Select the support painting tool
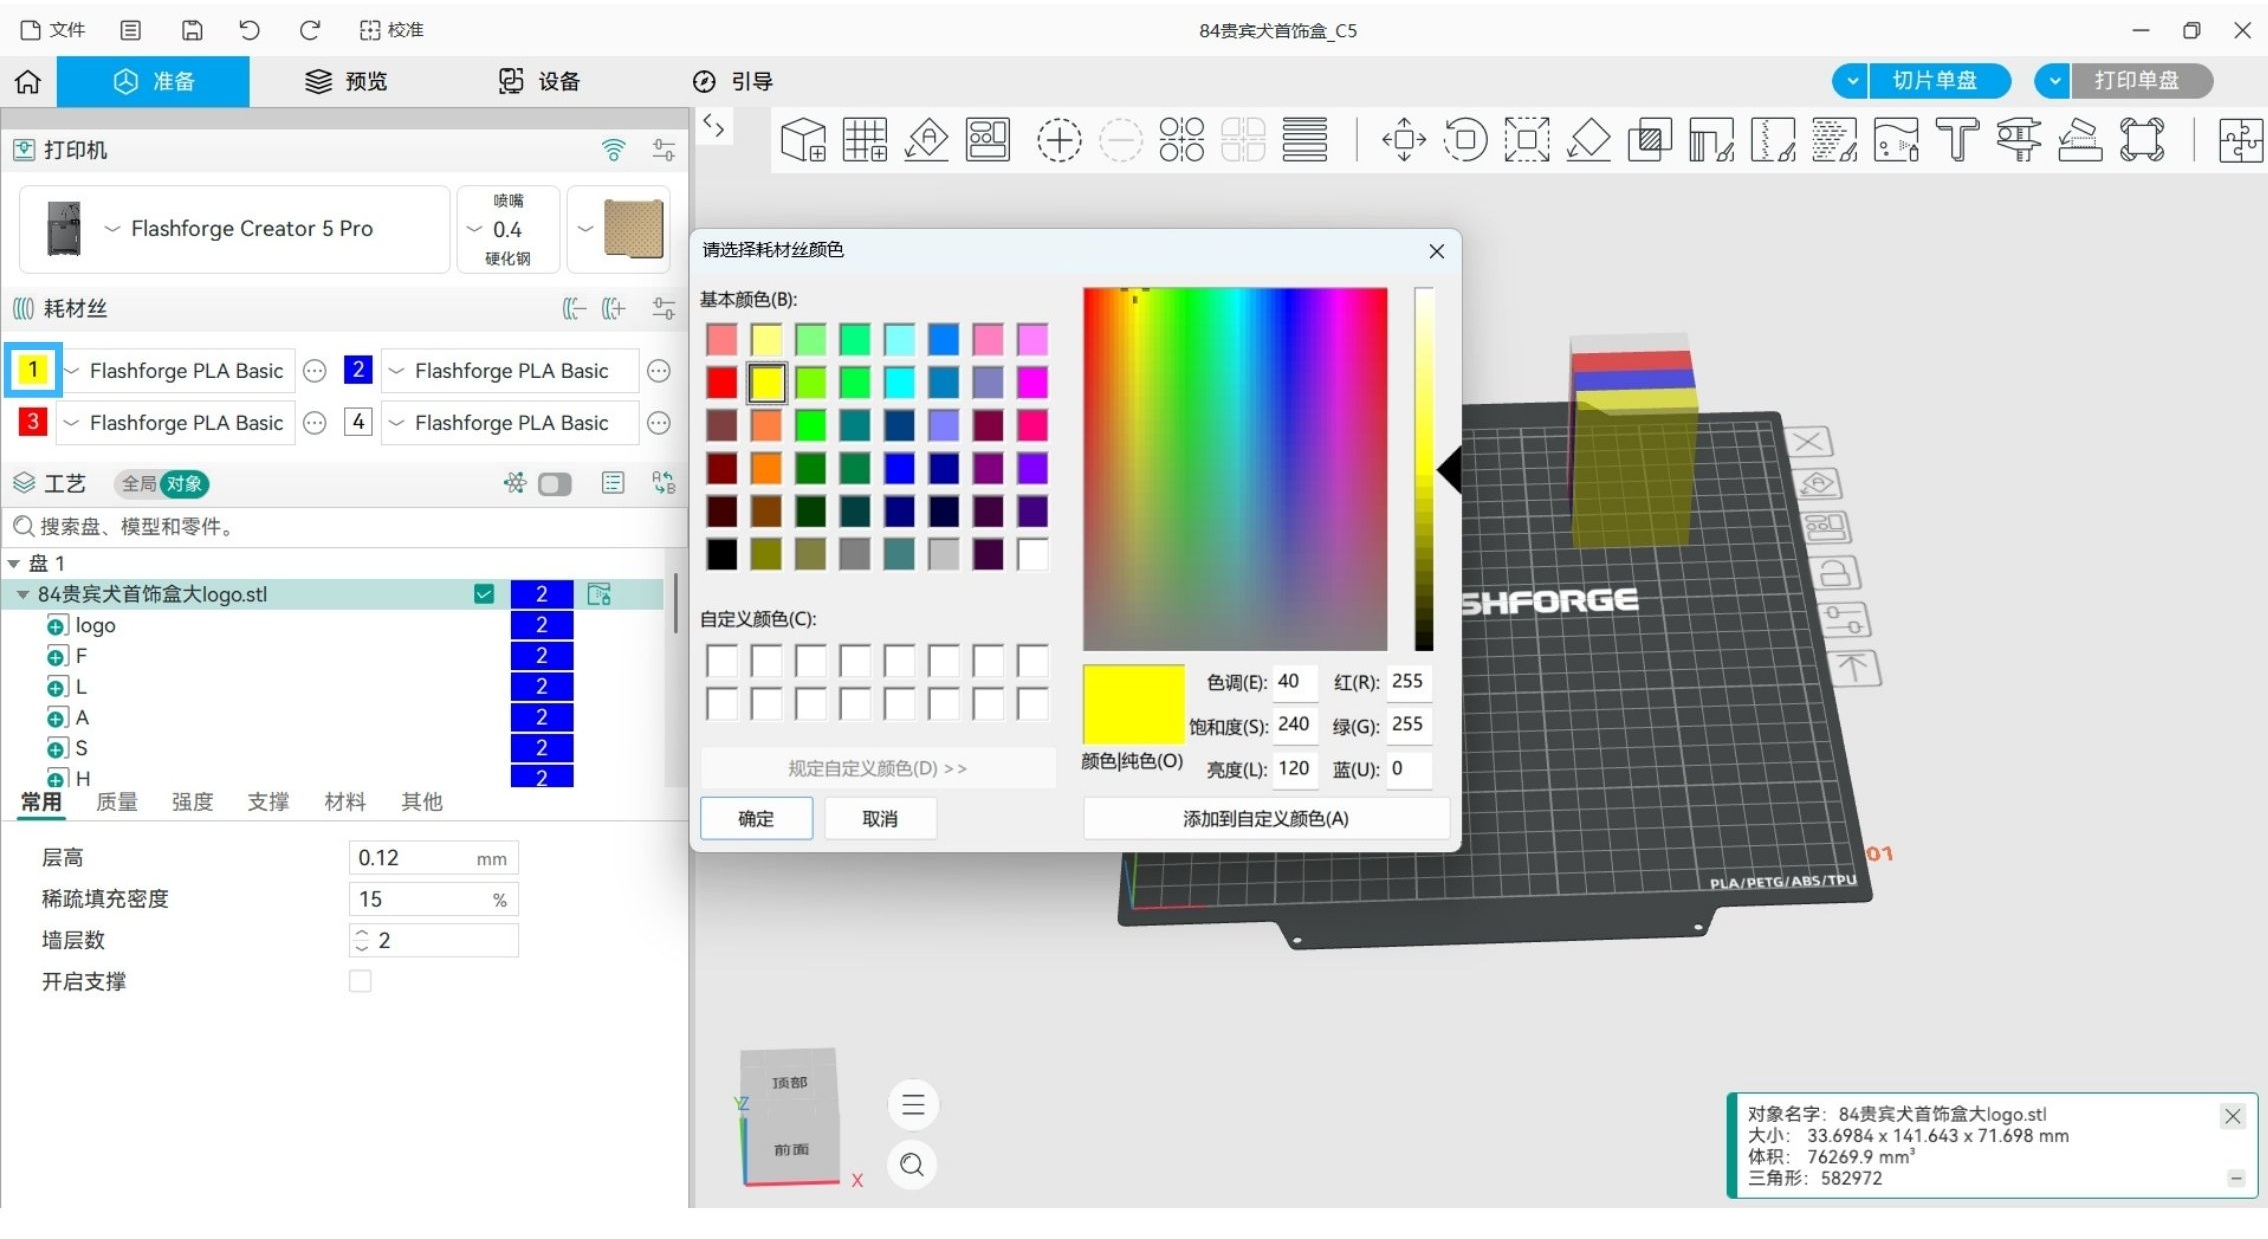2268x1239 pixels. pyautogui.click(x=1711, y=139)
